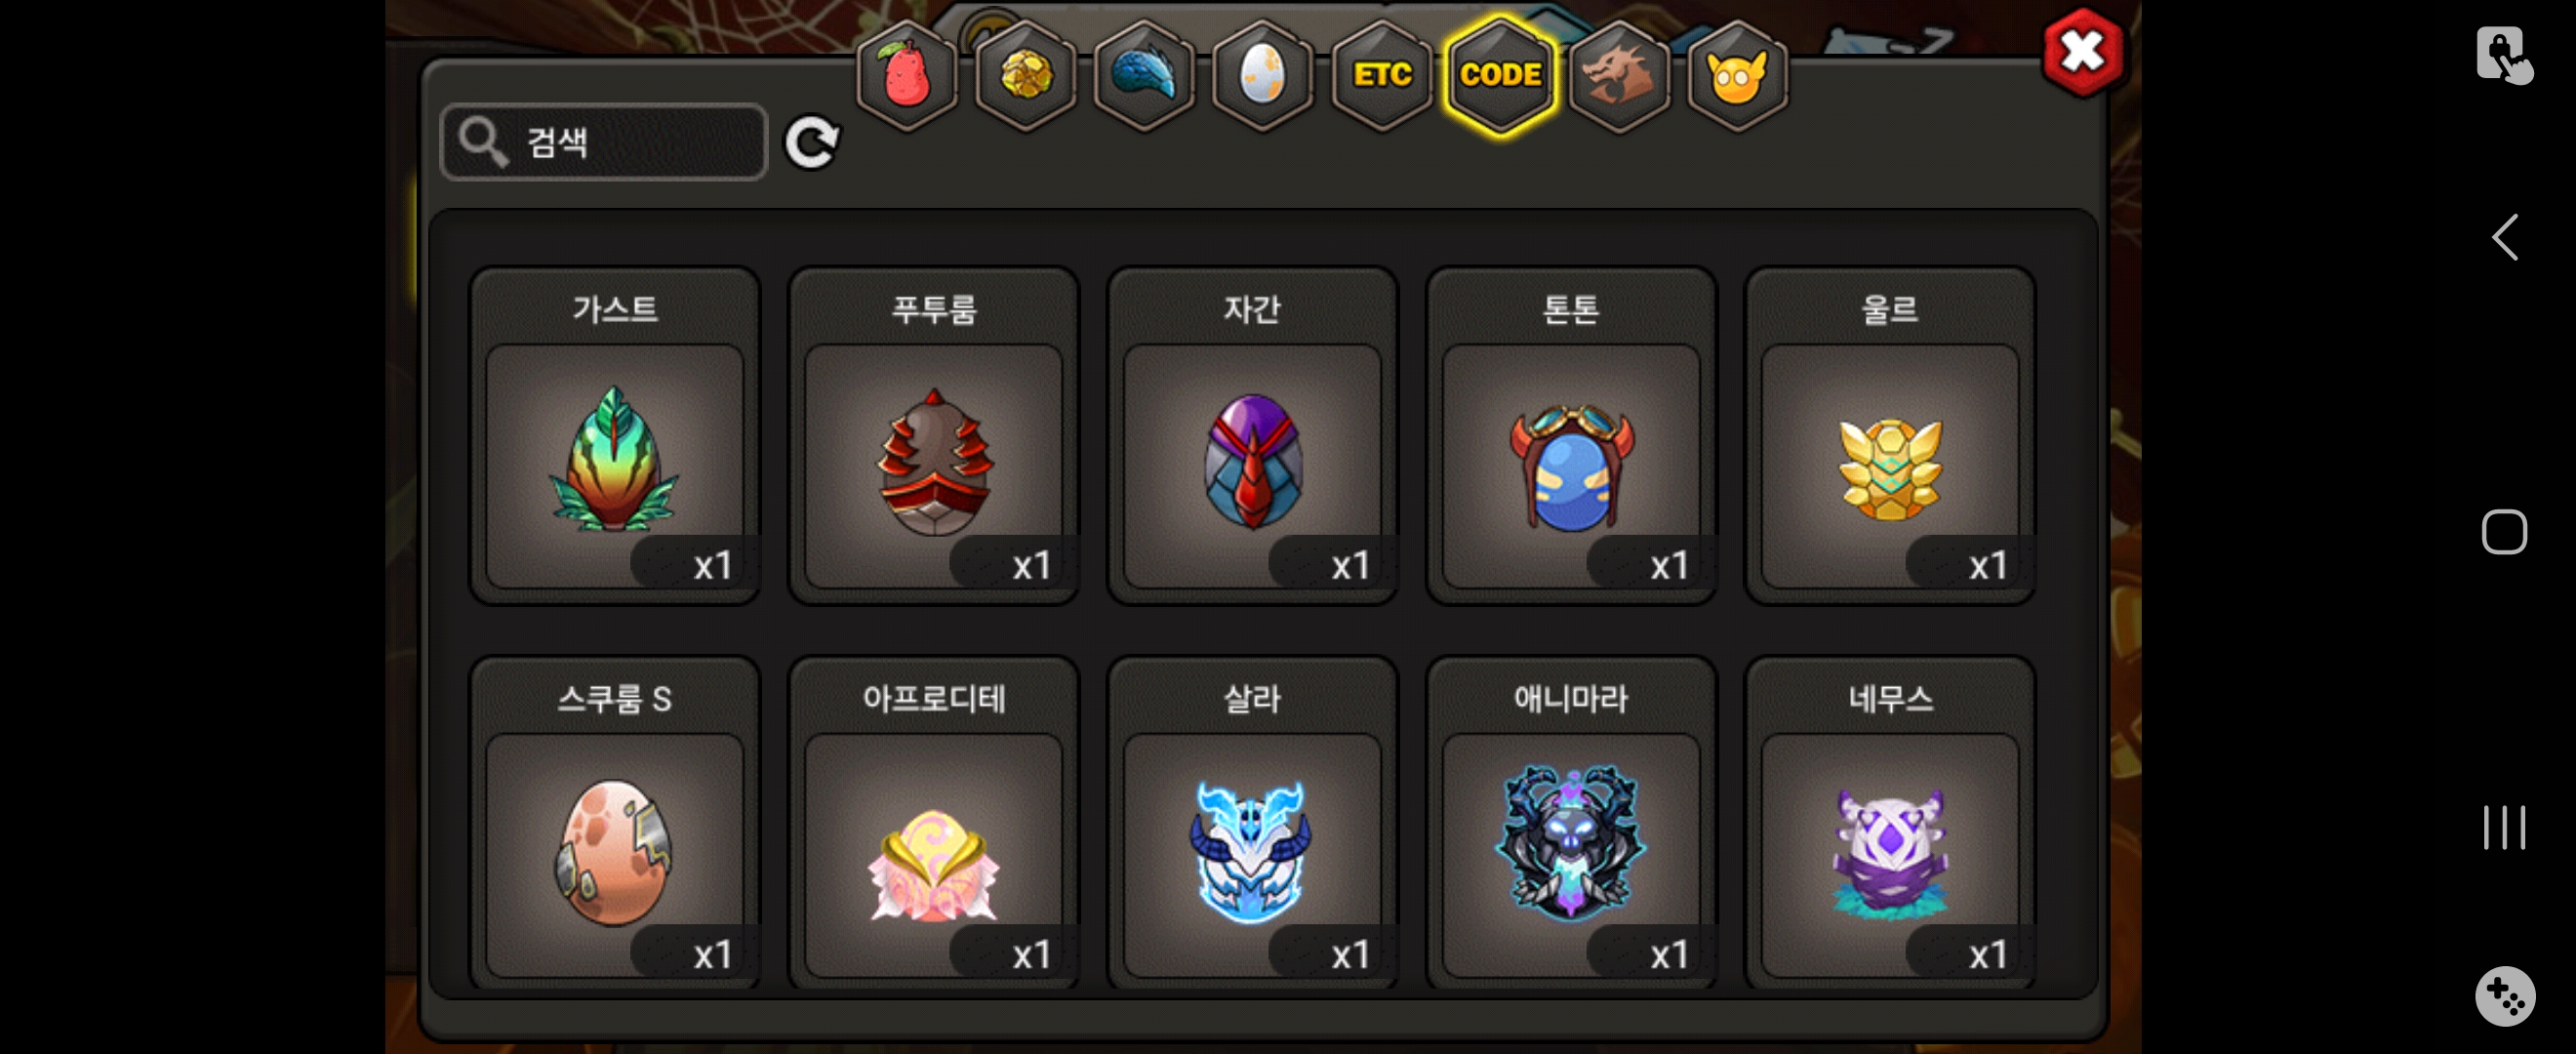
Task: Tap the gamepad icon in the side panel
Action: 2504,995
